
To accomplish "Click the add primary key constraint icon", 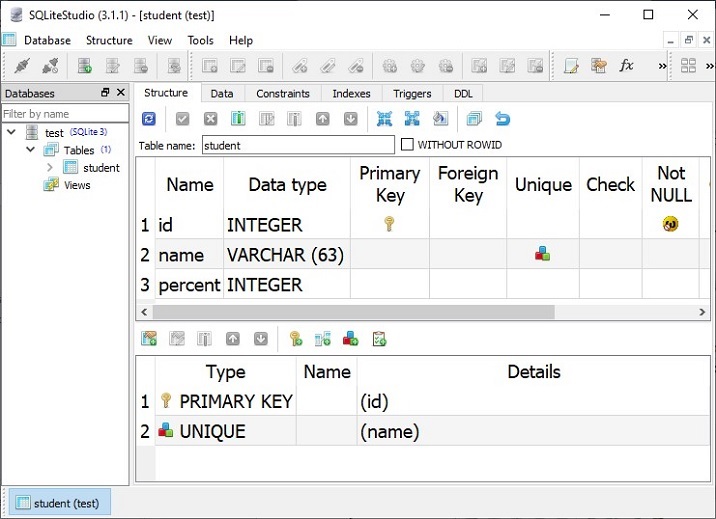I will (x=296, y=339).
